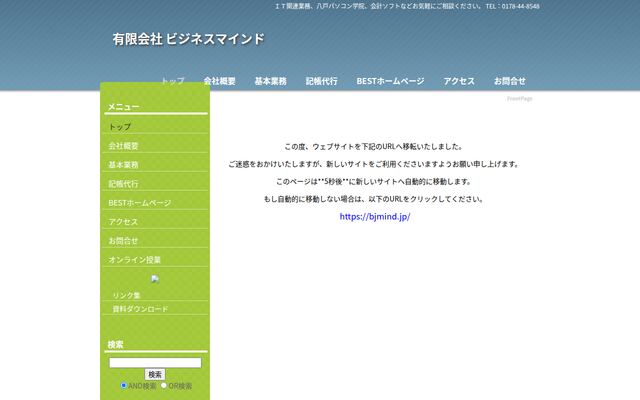The width and height of the screenshot is (640, 400).
Task: Click the FrontPage breadcrumb link
Action: click(520, 98)
